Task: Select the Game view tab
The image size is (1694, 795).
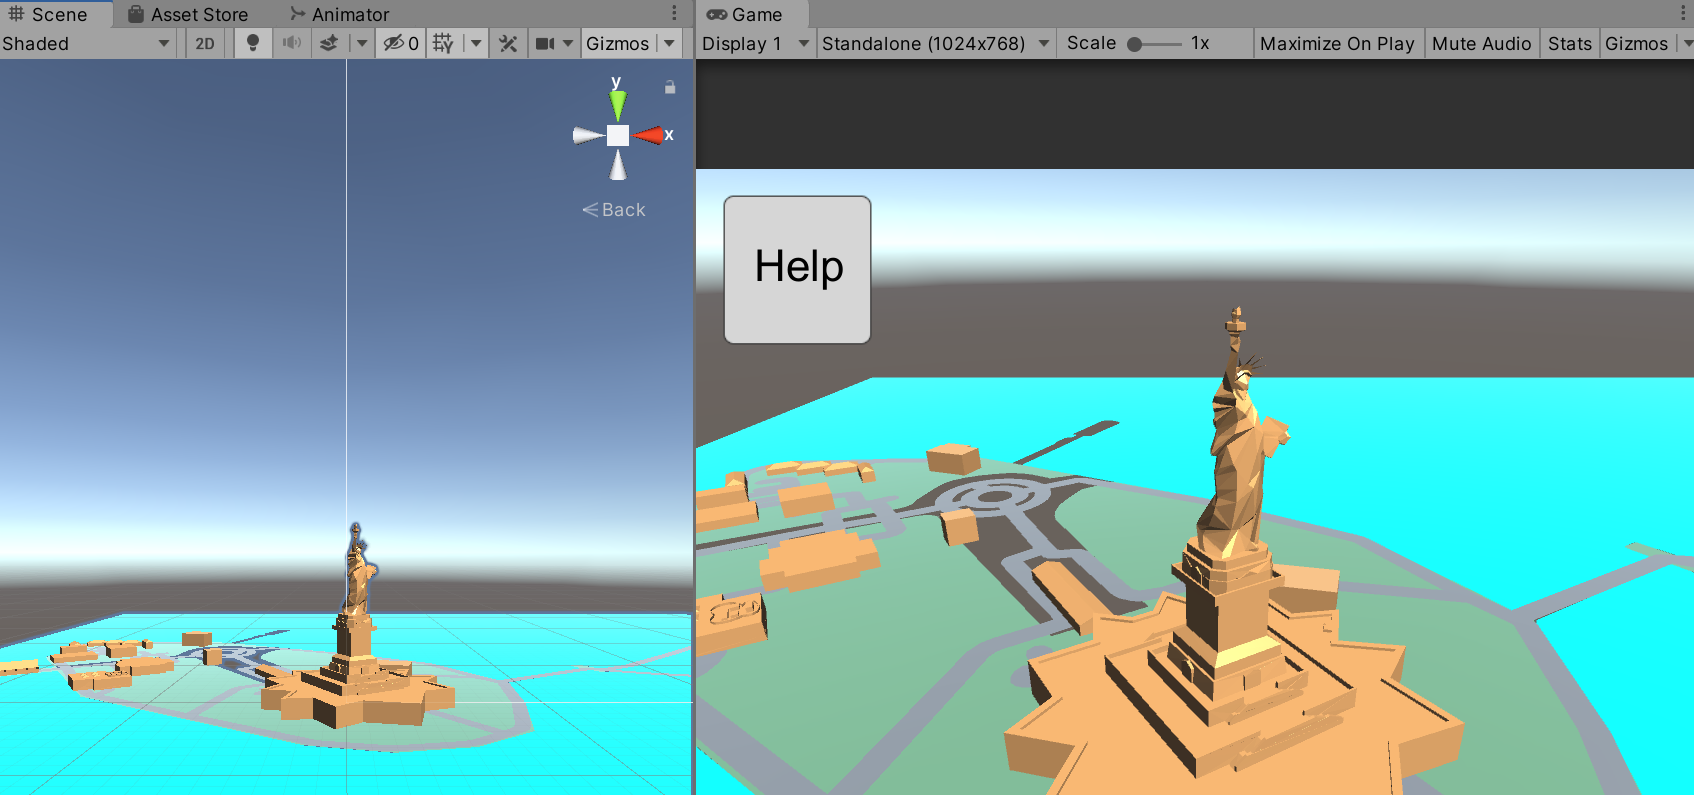Action: pyautogui.click(x=745, y=14)
